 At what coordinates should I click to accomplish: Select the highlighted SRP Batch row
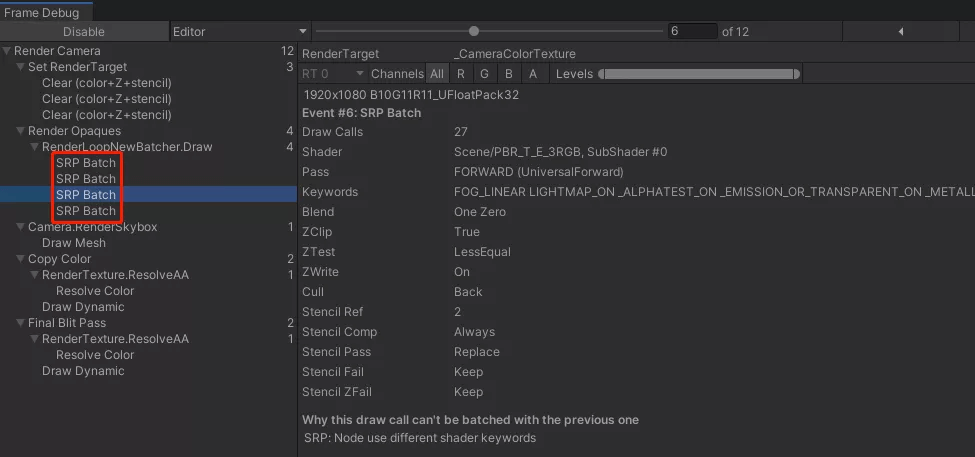pyautogui.click(x=148, y=195)
